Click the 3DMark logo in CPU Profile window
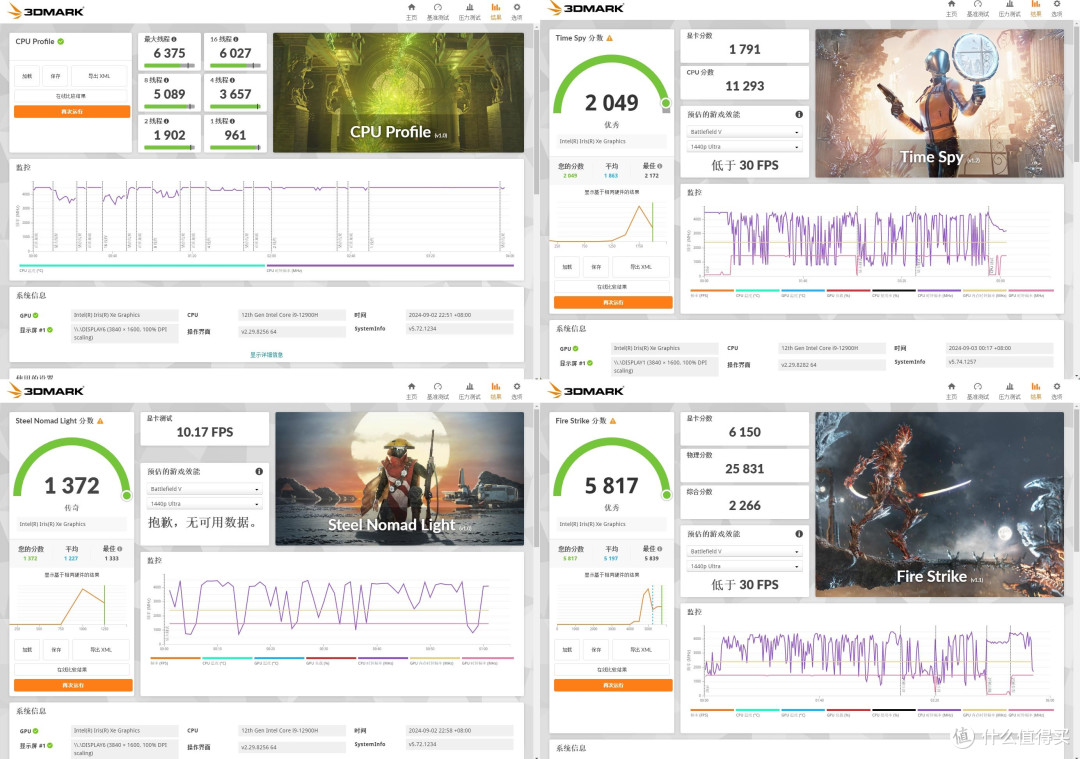The height and width of the screenshot is (759, 1080). click(46, 11)
